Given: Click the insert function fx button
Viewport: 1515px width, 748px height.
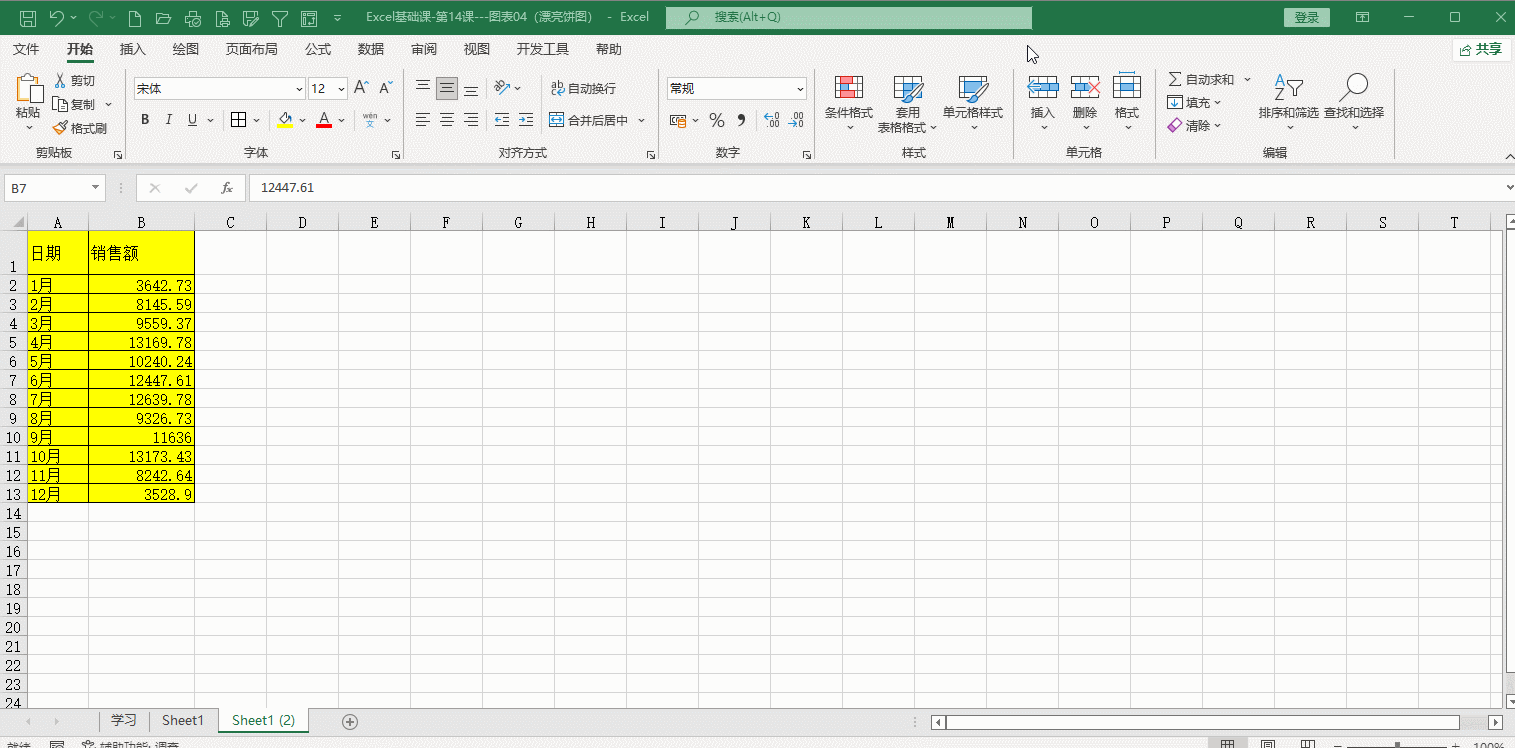Looking at the screenshot, I should (227, 188).
